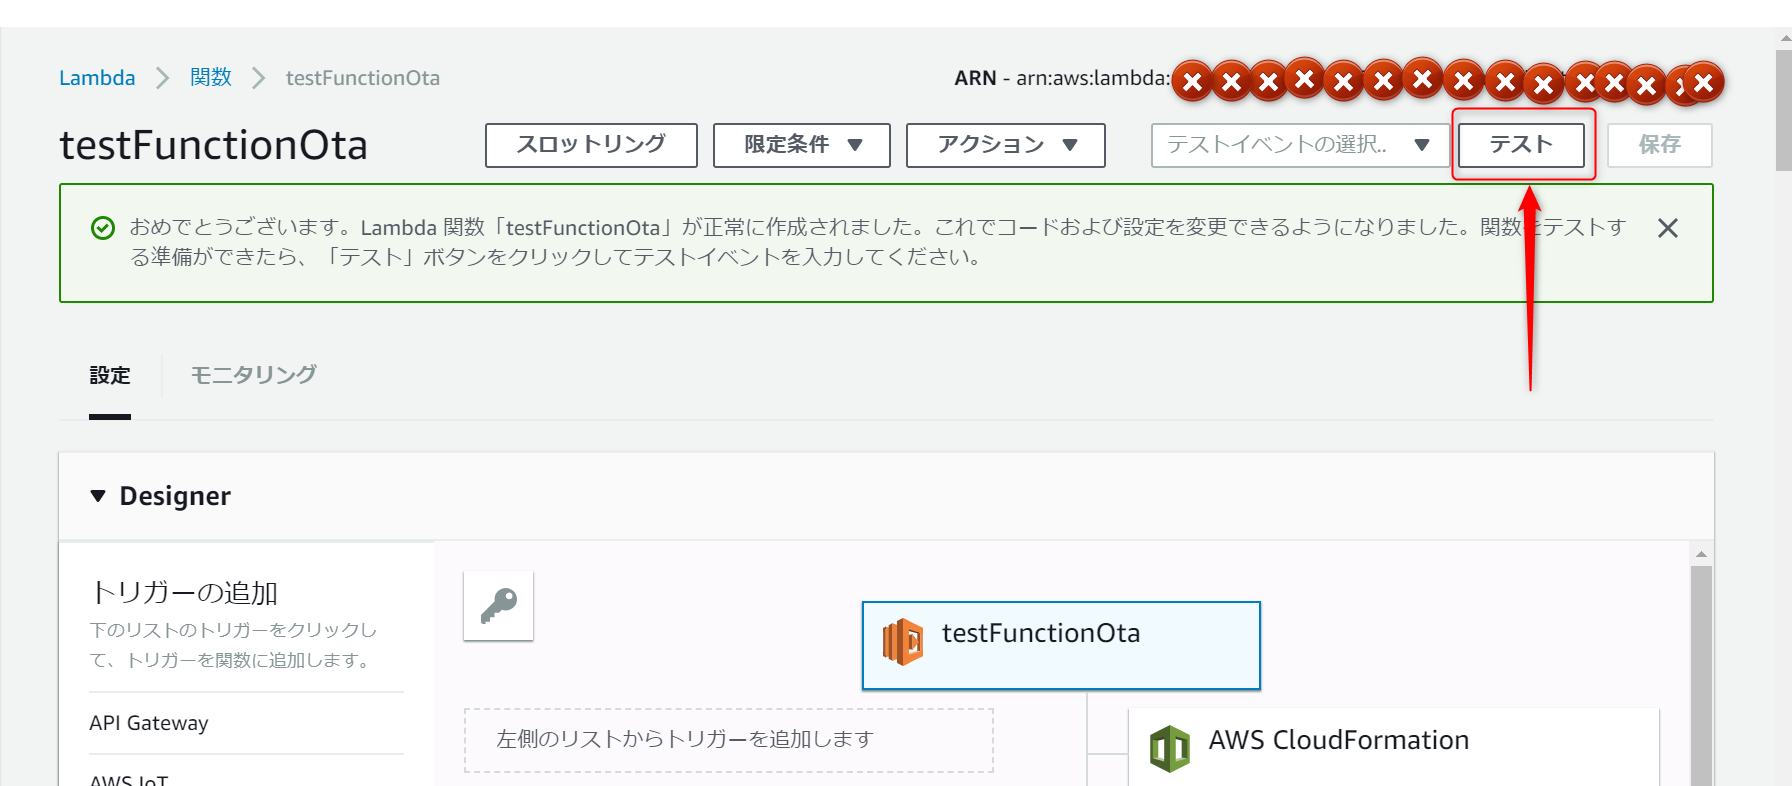Go to the 関数 breadcrumb link
Image resolution: width=1792 pixels, height=786 pixels.
coord(211,78)
